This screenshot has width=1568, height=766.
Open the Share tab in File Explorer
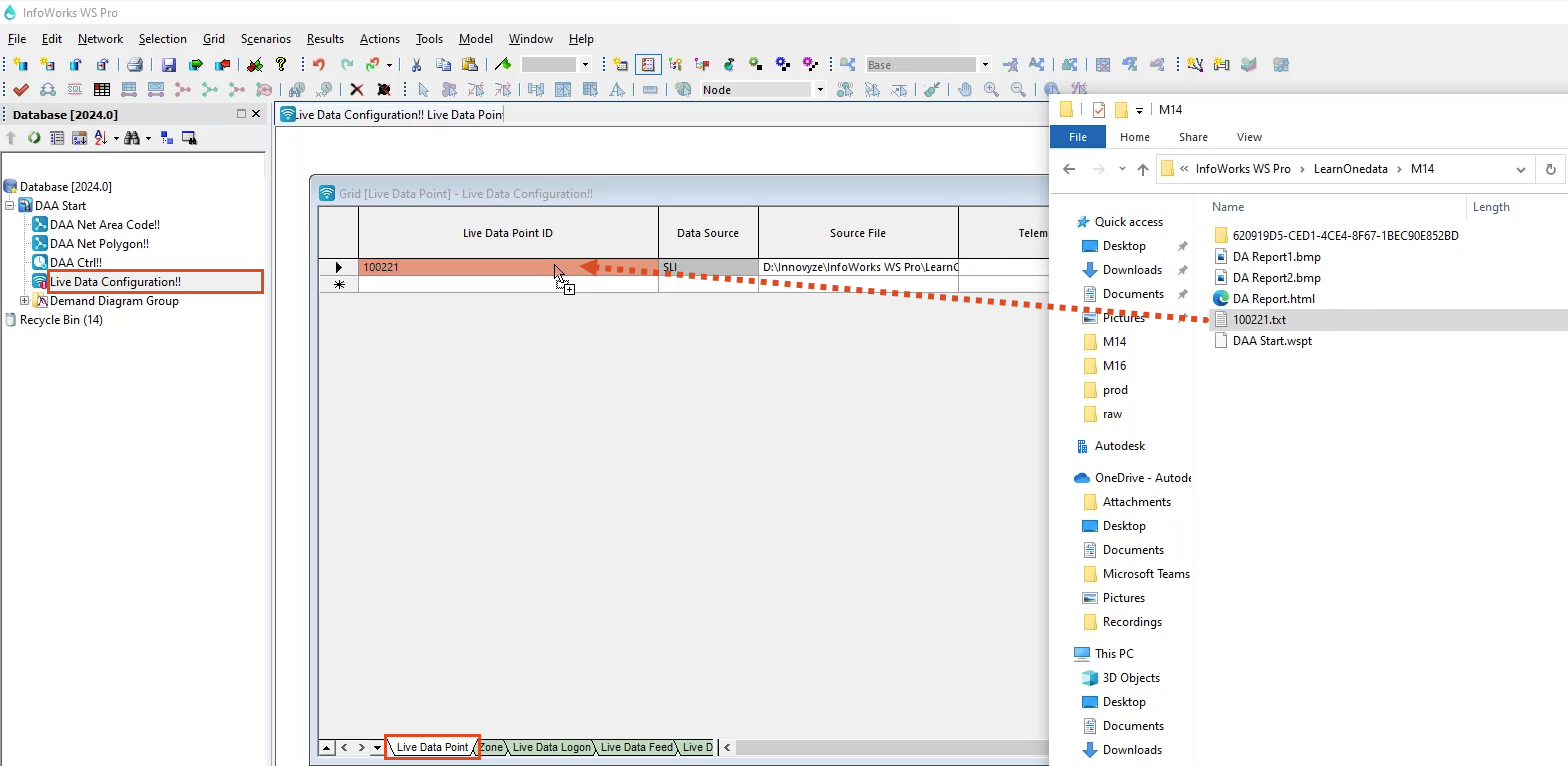pyautogui.click(x=1193, y=137)
